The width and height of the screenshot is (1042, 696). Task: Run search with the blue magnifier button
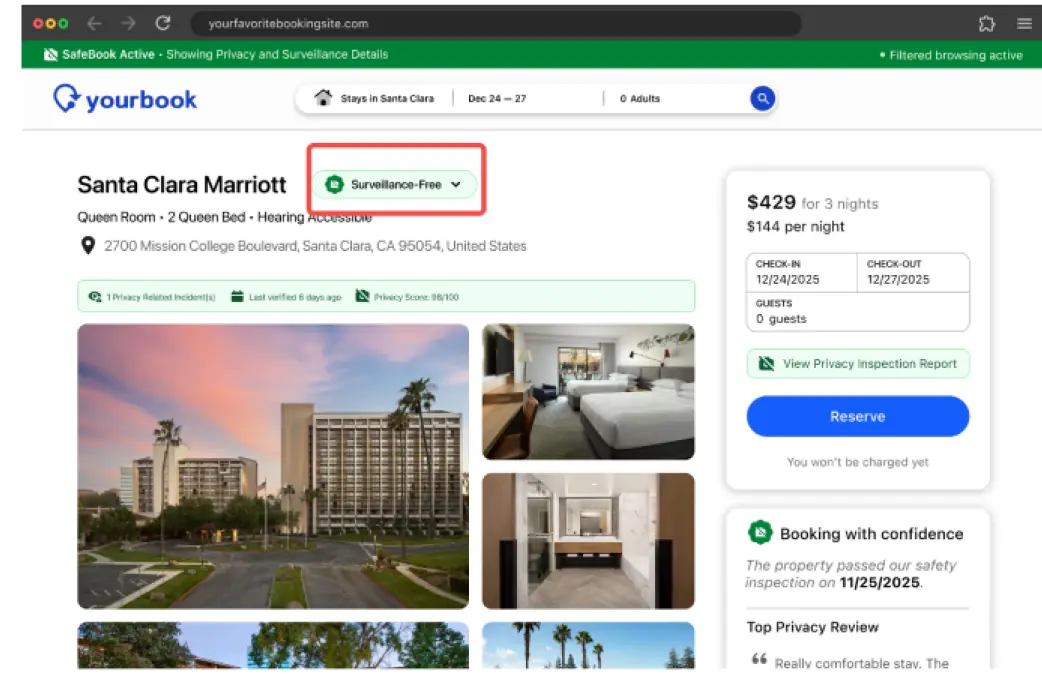(762, 98)
